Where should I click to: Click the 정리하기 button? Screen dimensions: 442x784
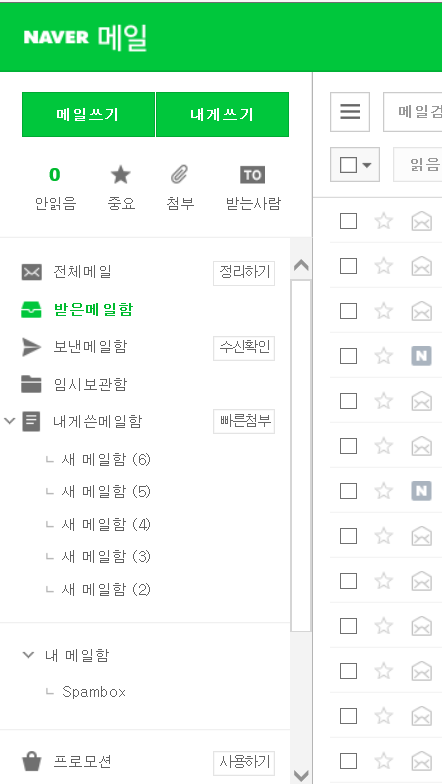tap(244, 272)
